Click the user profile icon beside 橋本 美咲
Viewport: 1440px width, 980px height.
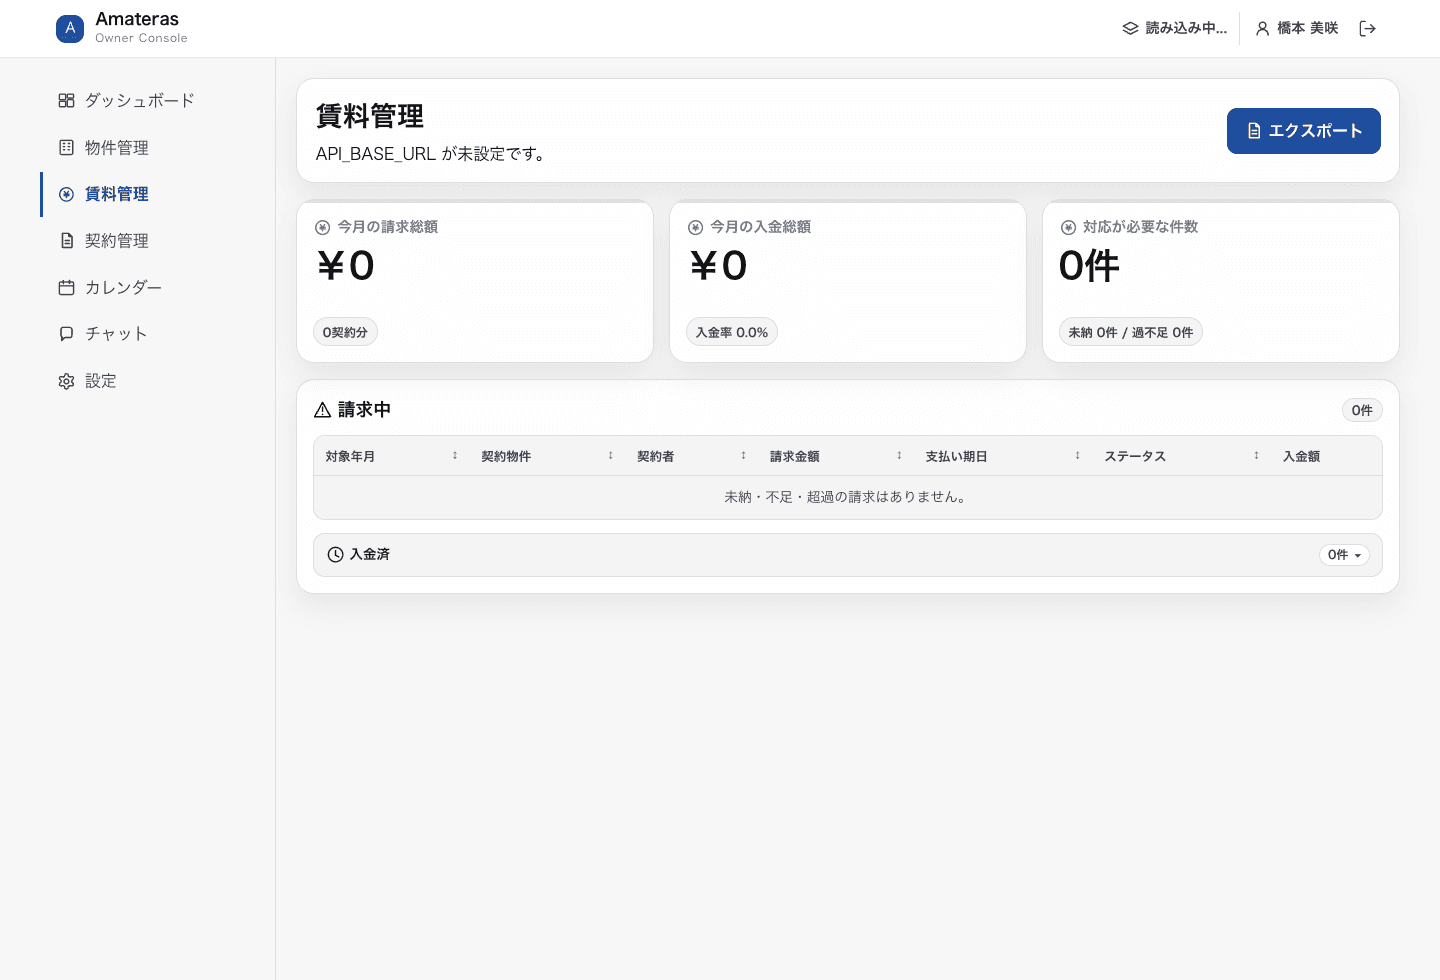point(1263,28)
